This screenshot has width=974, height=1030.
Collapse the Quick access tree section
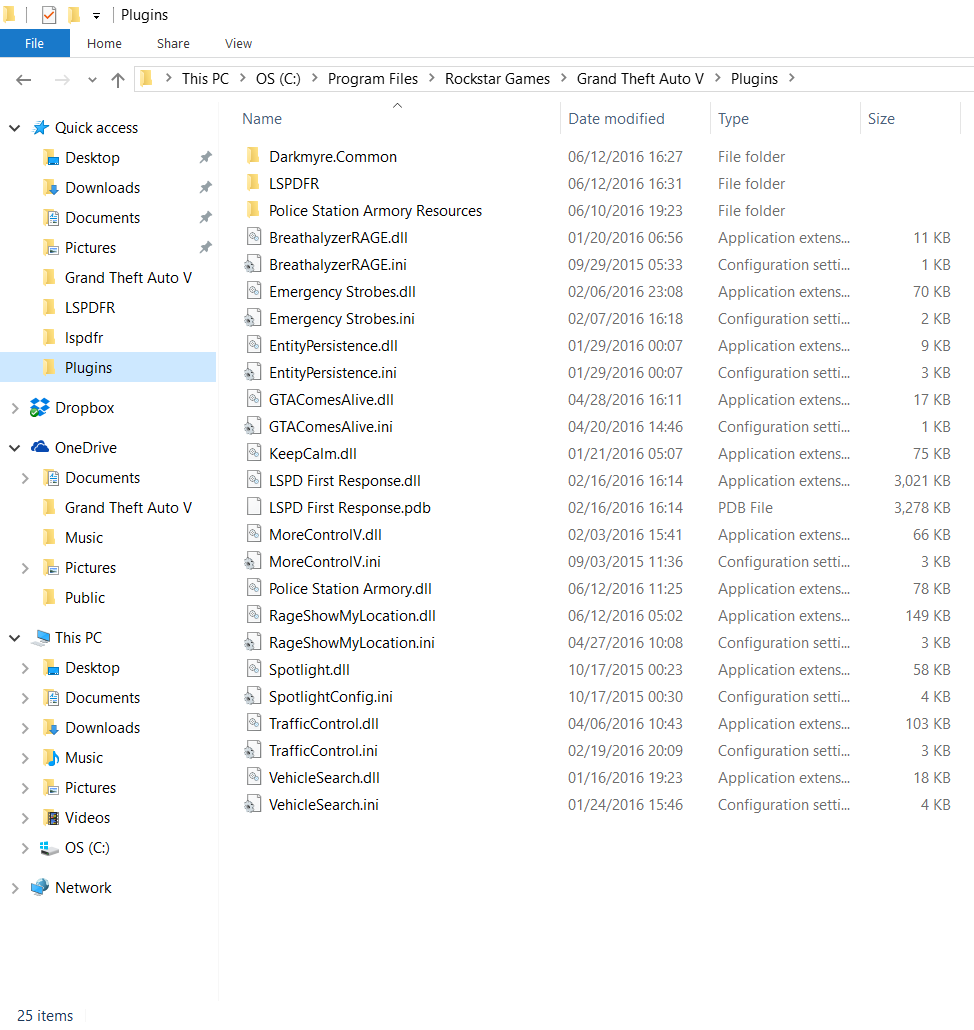pos(15,128)
